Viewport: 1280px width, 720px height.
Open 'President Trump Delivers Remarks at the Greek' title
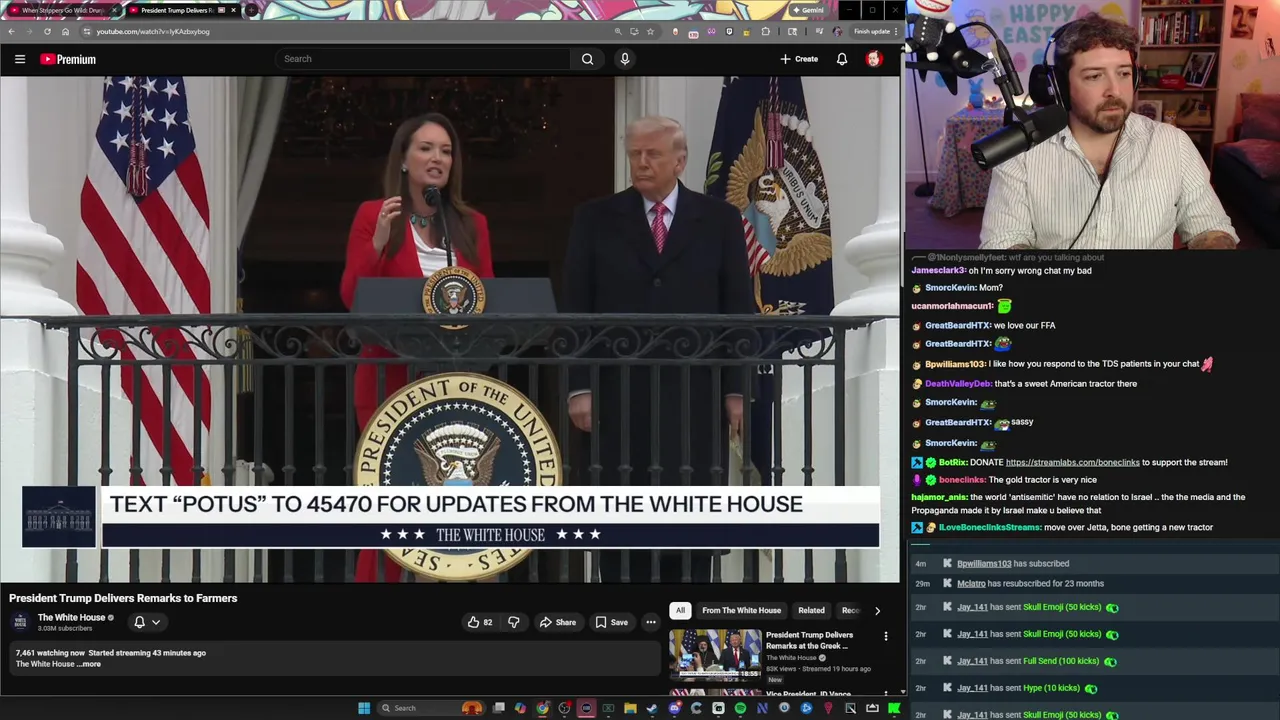(x=809, y=640)
